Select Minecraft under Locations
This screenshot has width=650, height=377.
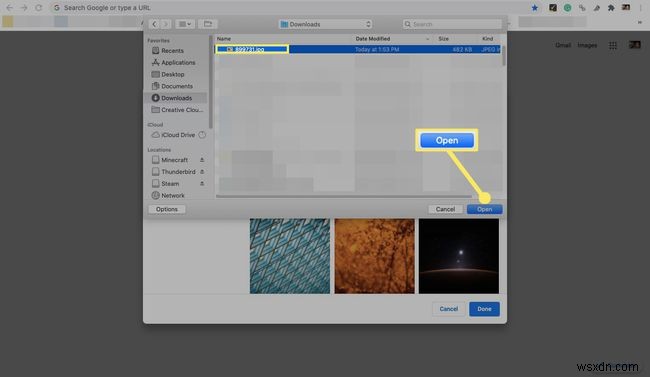[x=175, y=160]
